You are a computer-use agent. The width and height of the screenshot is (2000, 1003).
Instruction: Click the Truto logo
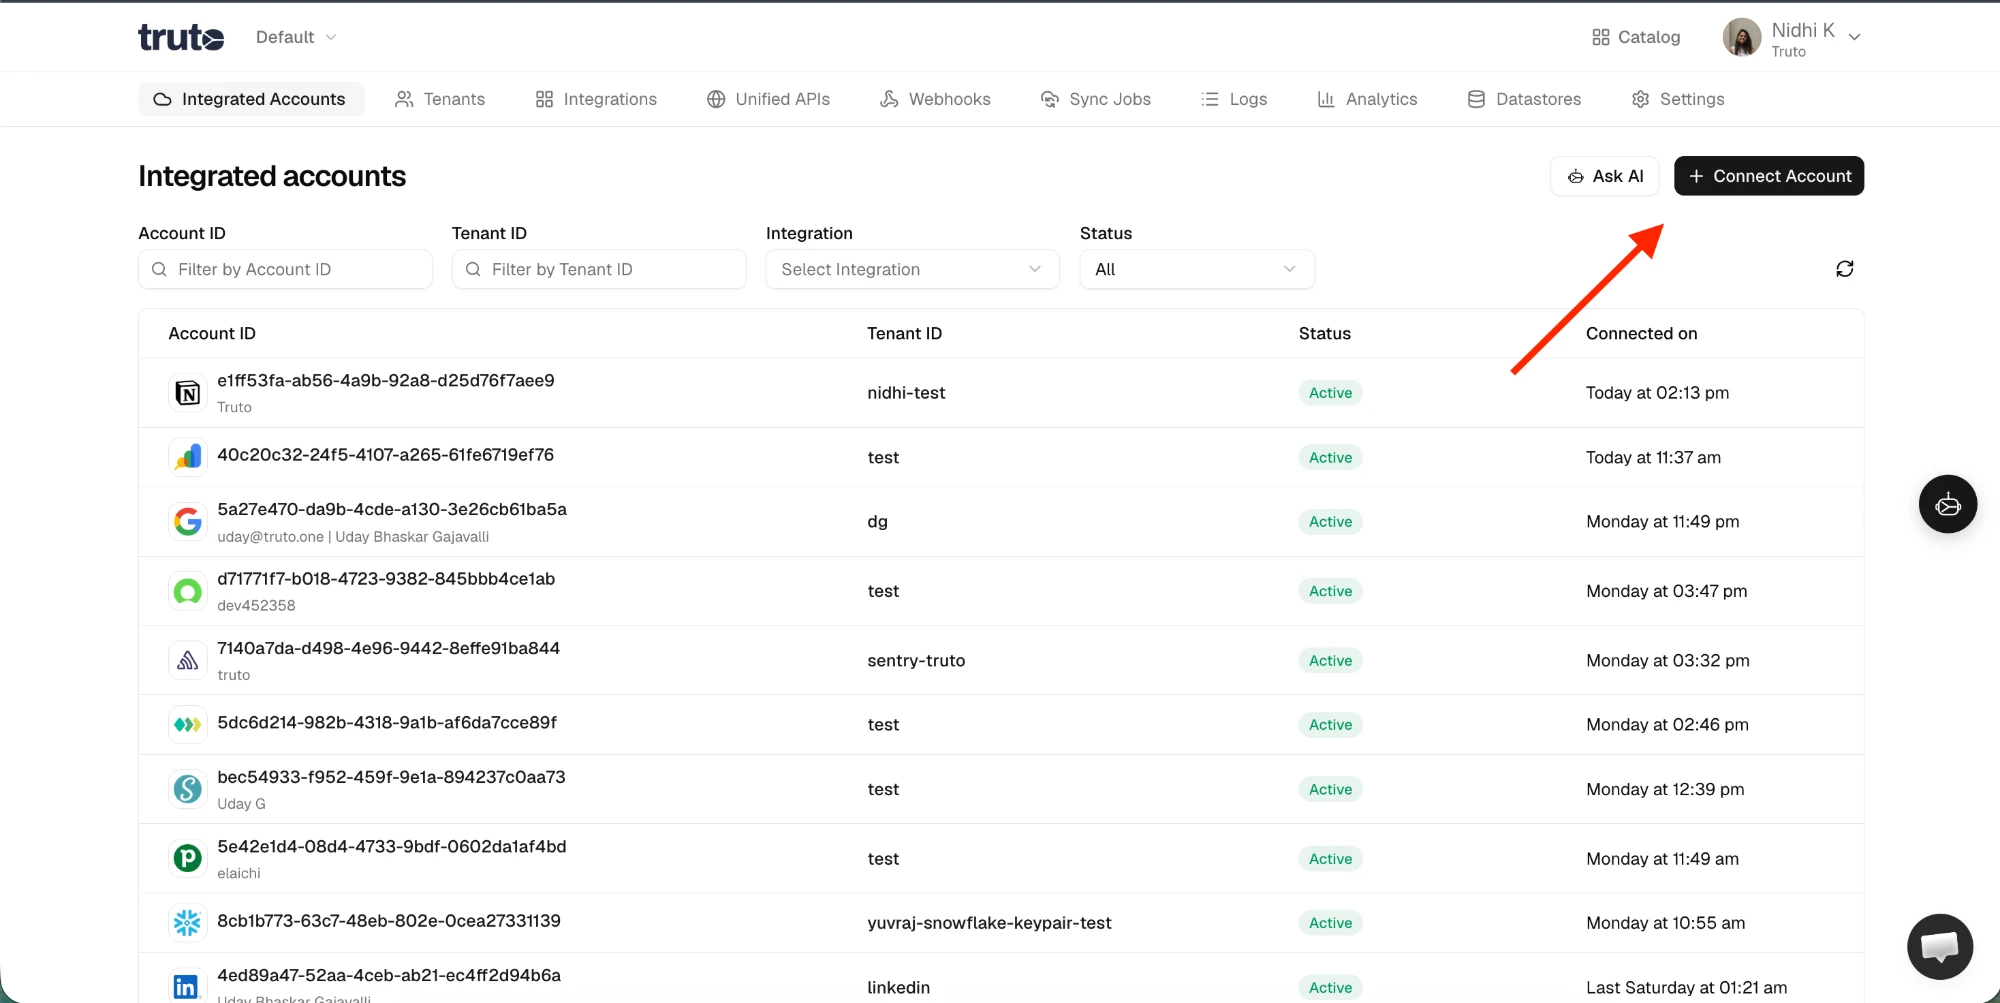181,37
